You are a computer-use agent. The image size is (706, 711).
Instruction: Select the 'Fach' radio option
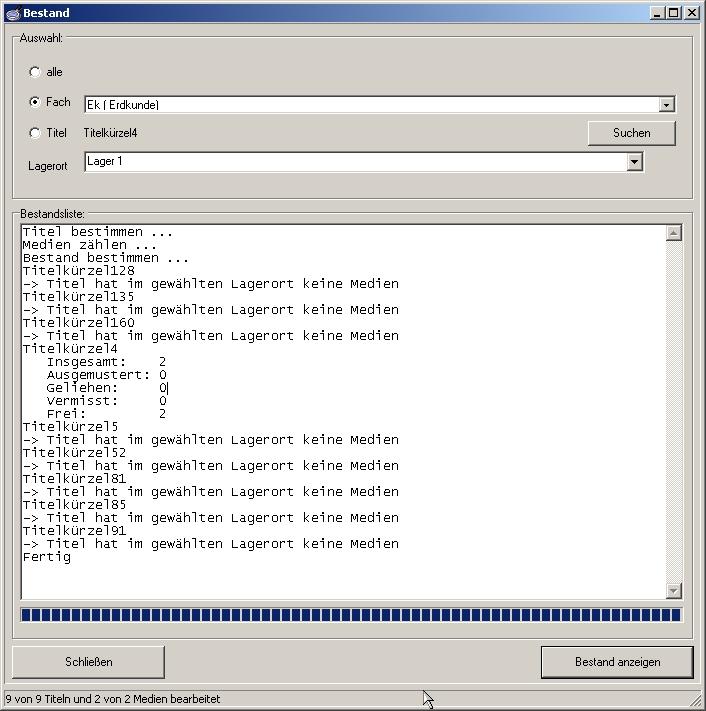[36, 102]
